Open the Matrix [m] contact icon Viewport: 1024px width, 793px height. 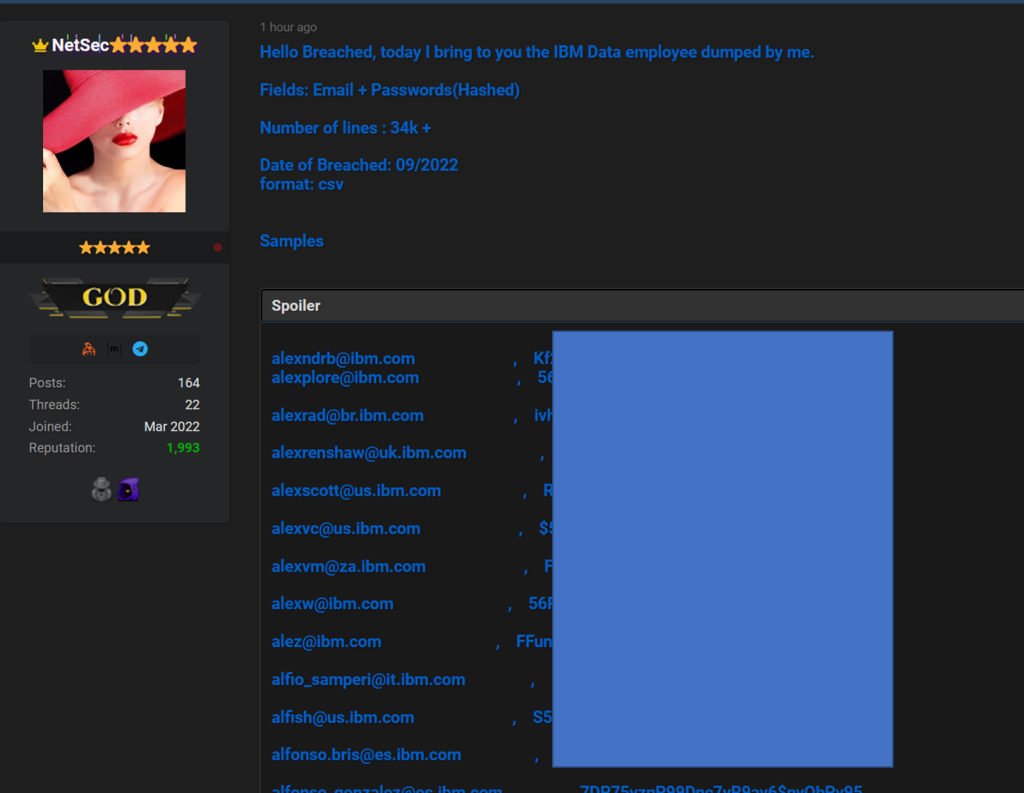tap(114, 349)
